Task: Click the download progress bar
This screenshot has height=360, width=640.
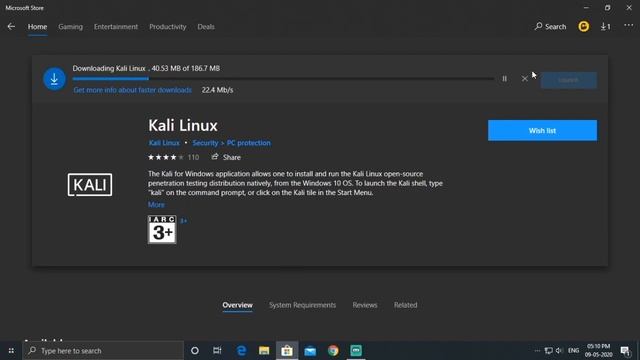Action: pyautogui.click(x=283, y=78)
